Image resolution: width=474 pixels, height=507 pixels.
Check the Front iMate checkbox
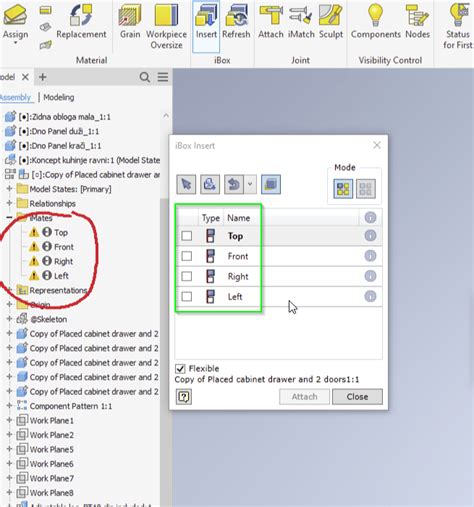click(x=187, y=256)
